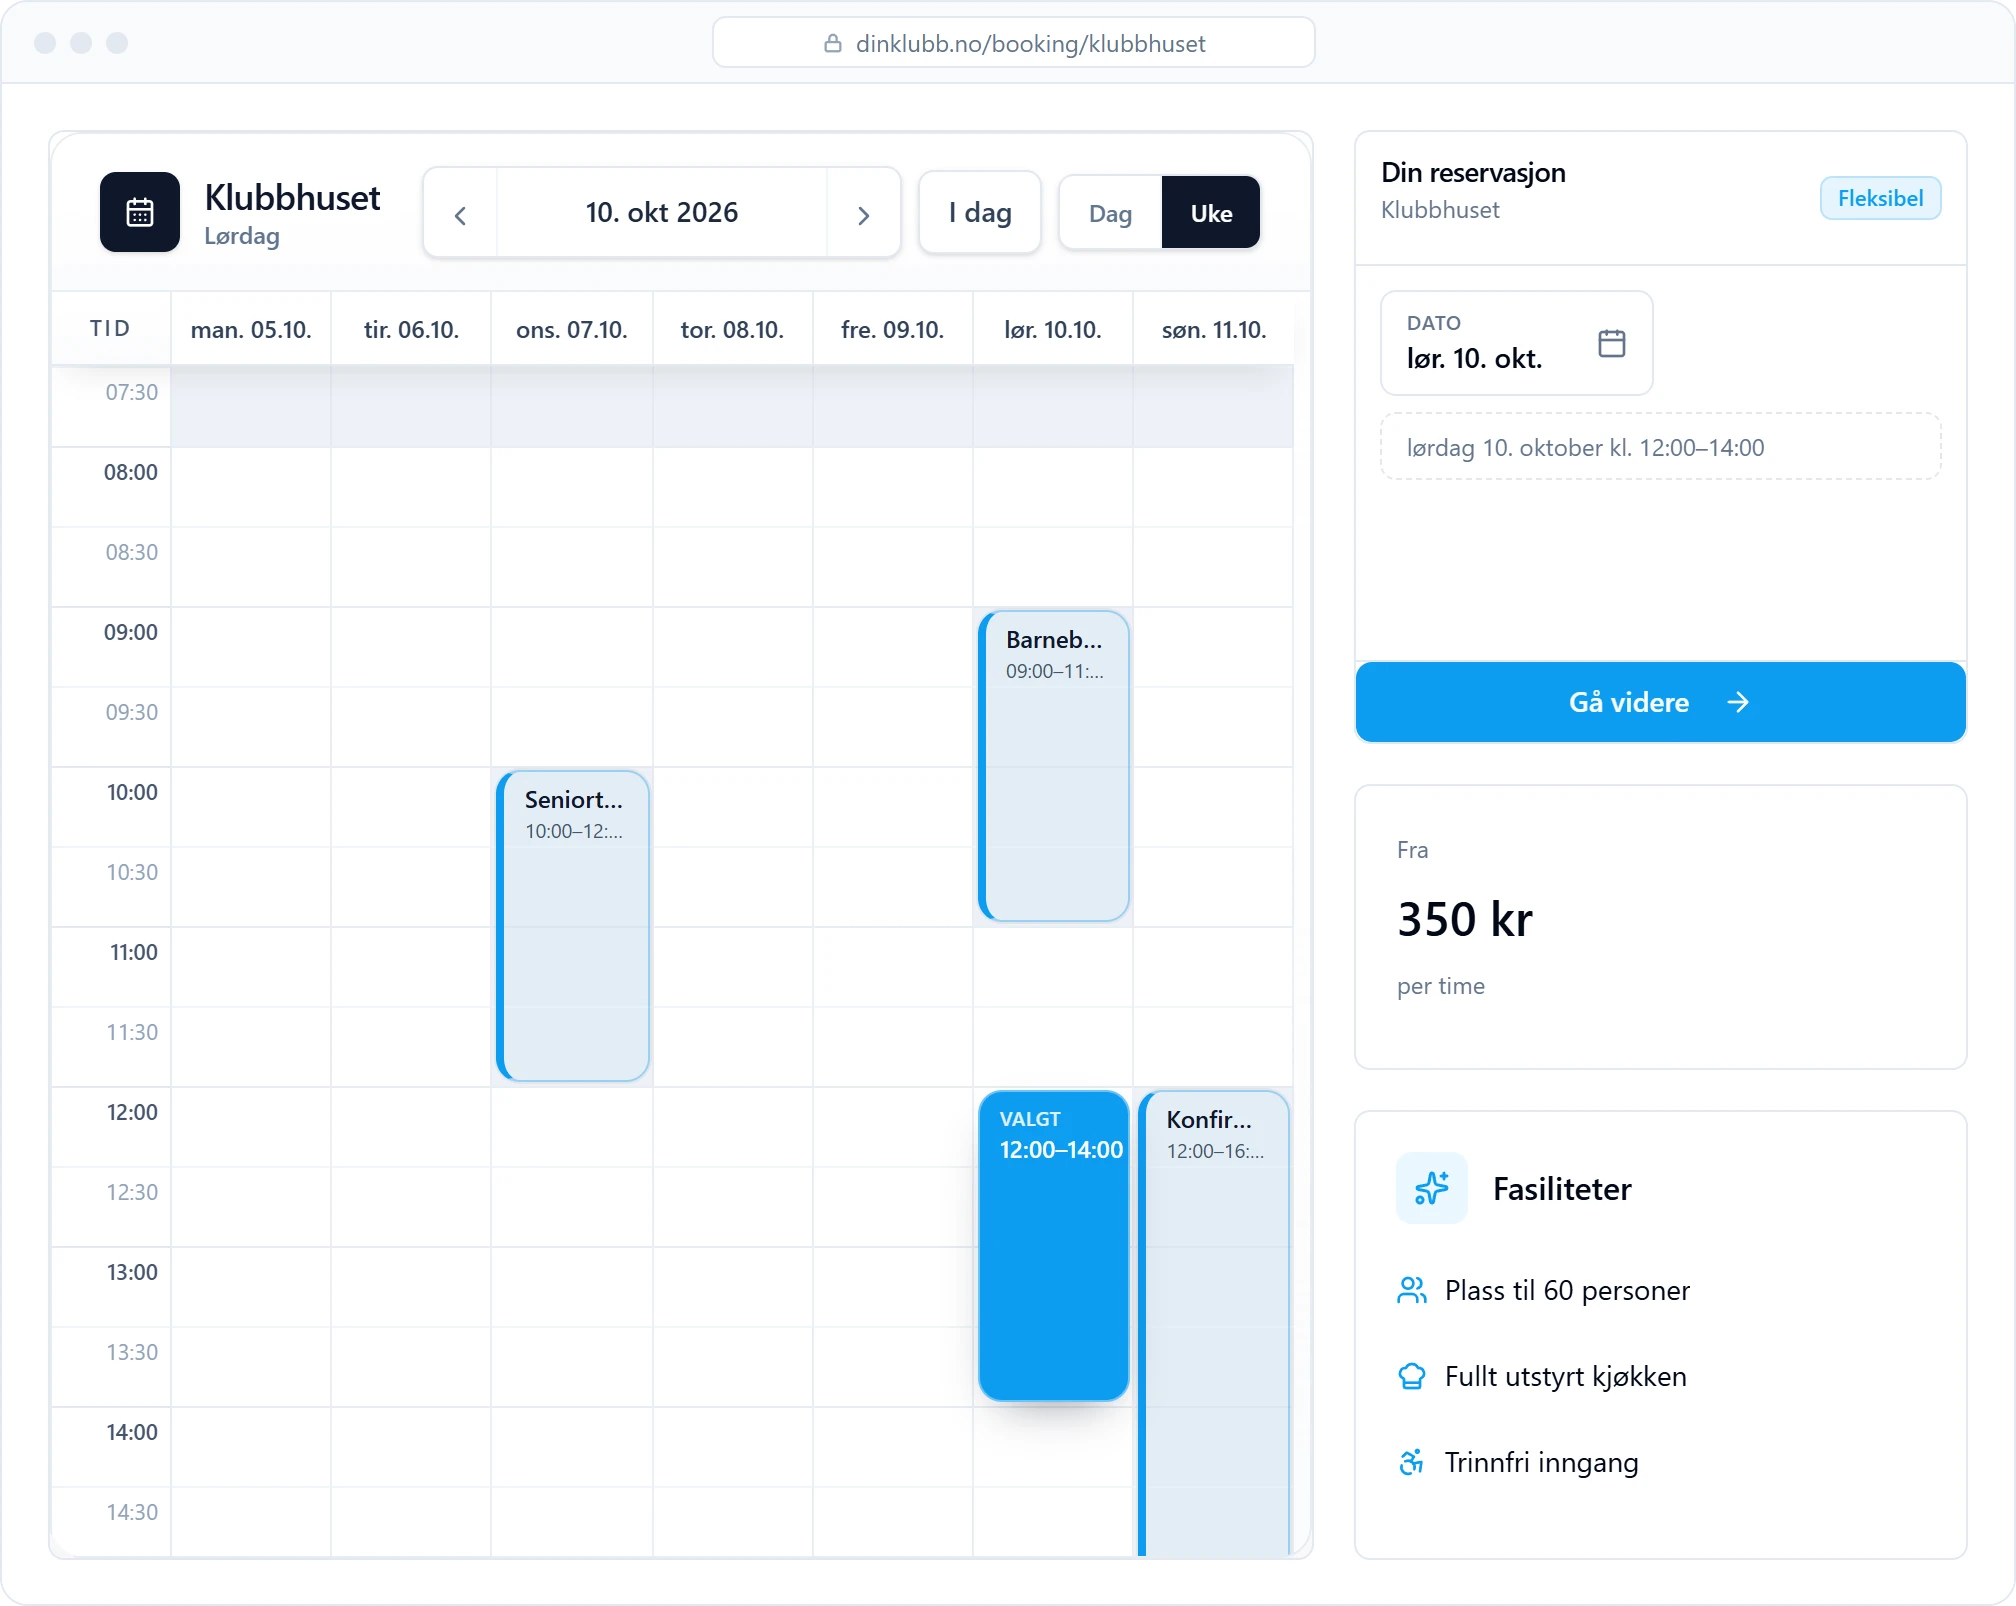Click the lørdag 10. oktober kl. 12:00–14:00 summary

pos(1660,447)
